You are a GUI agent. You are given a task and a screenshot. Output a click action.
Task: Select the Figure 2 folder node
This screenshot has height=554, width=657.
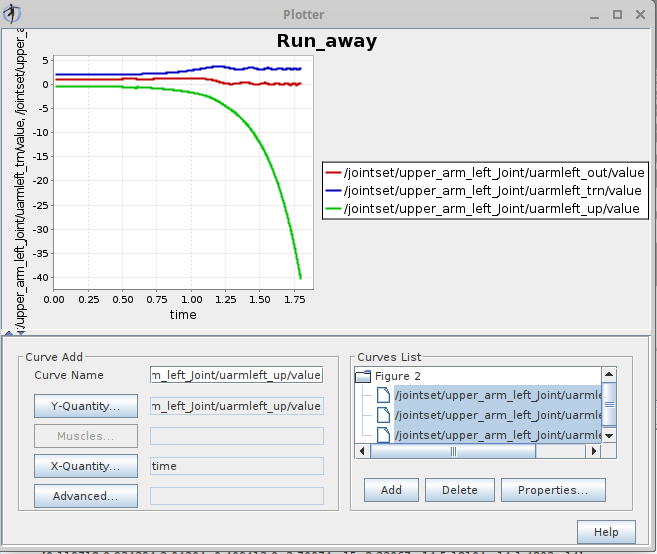point(397,376)
